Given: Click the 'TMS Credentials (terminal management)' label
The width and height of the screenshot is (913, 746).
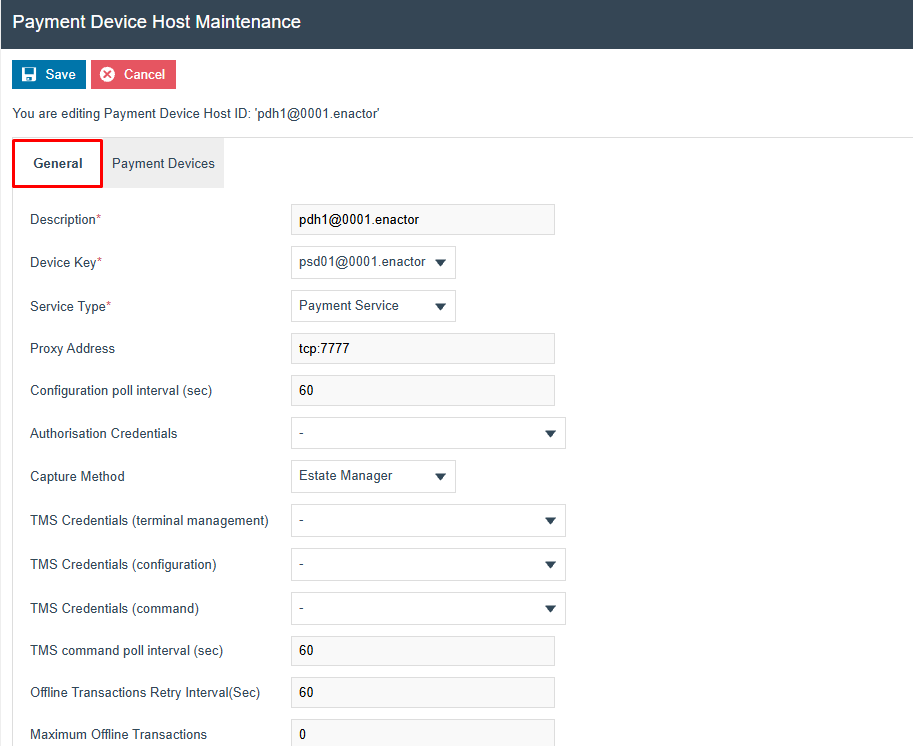Looking at the screenshot, I should tap(150, 521).
